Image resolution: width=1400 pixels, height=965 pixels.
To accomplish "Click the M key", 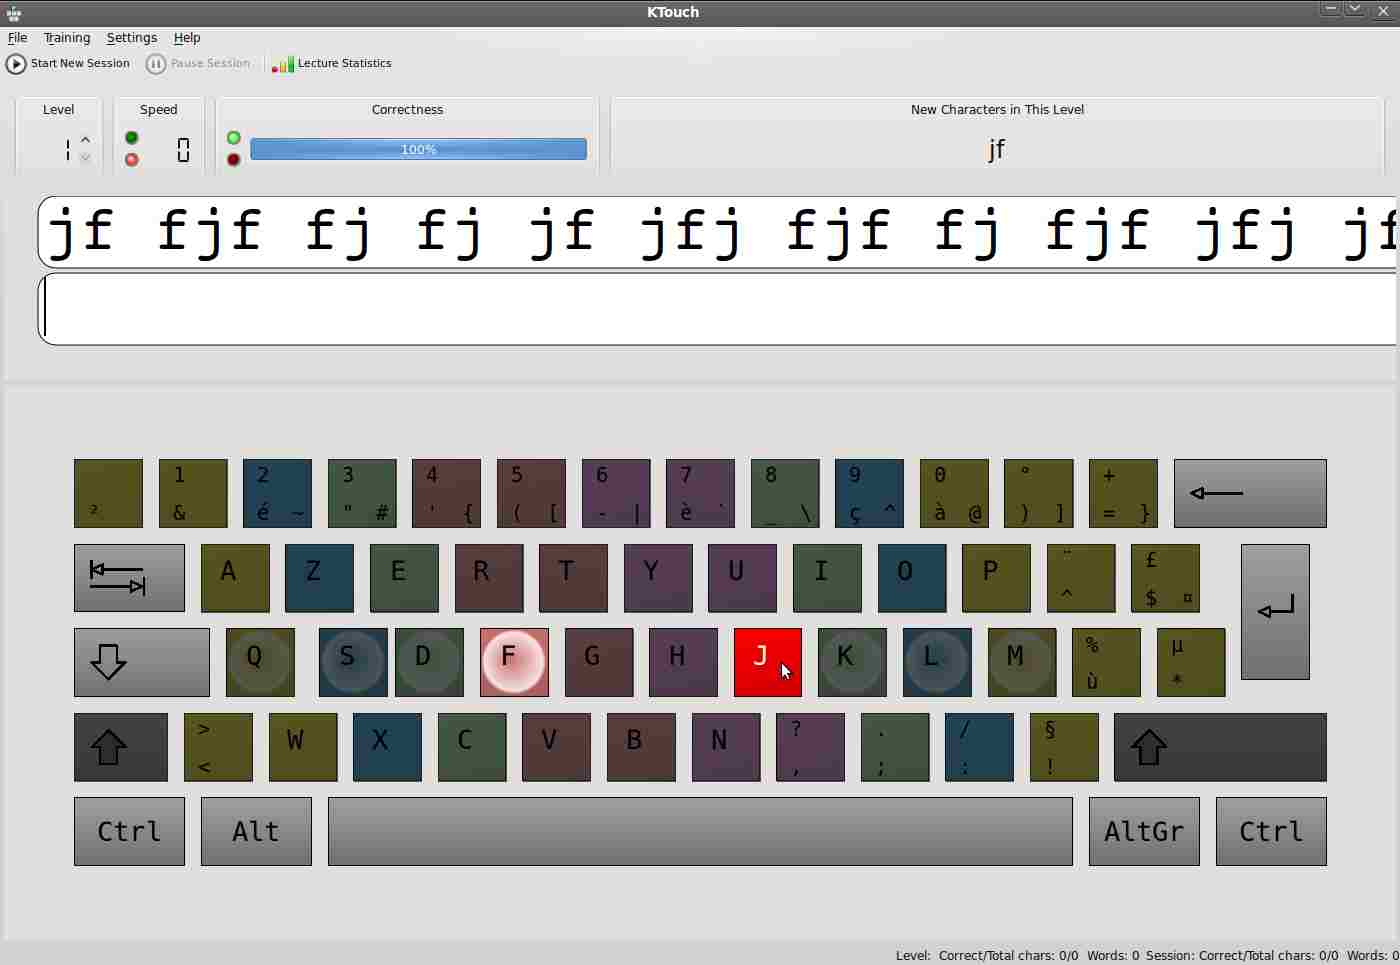I will [x=1022, y=662].
